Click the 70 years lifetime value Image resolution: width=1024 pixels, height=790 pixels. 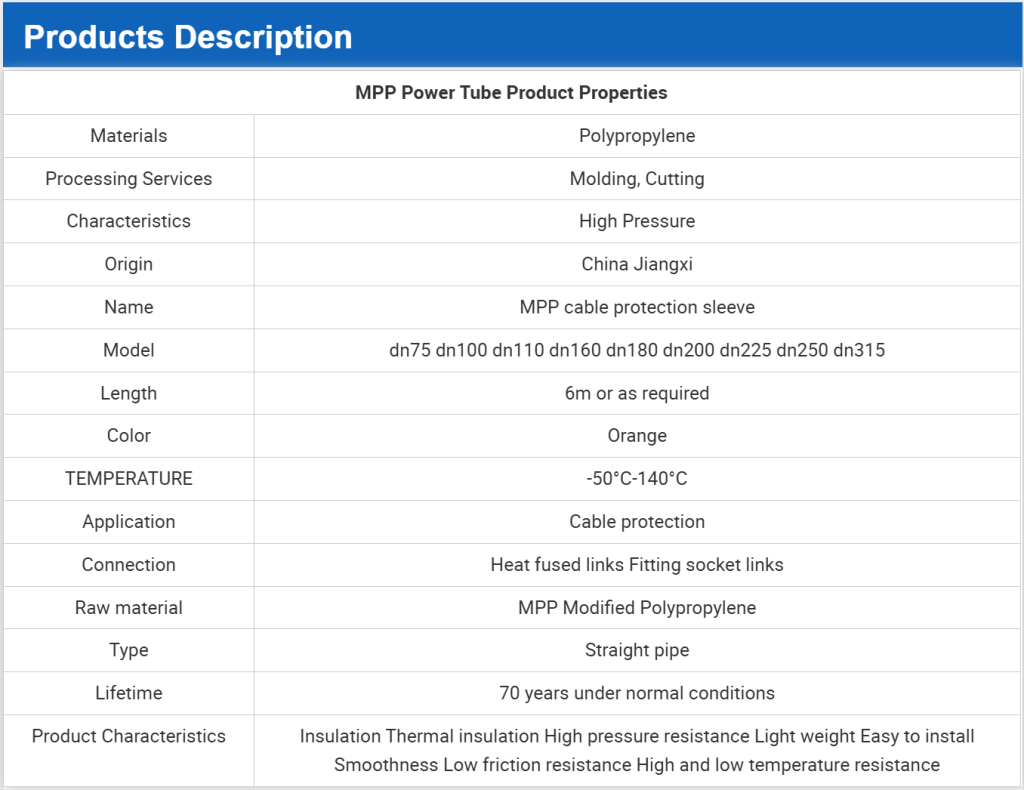pos(637,693)
